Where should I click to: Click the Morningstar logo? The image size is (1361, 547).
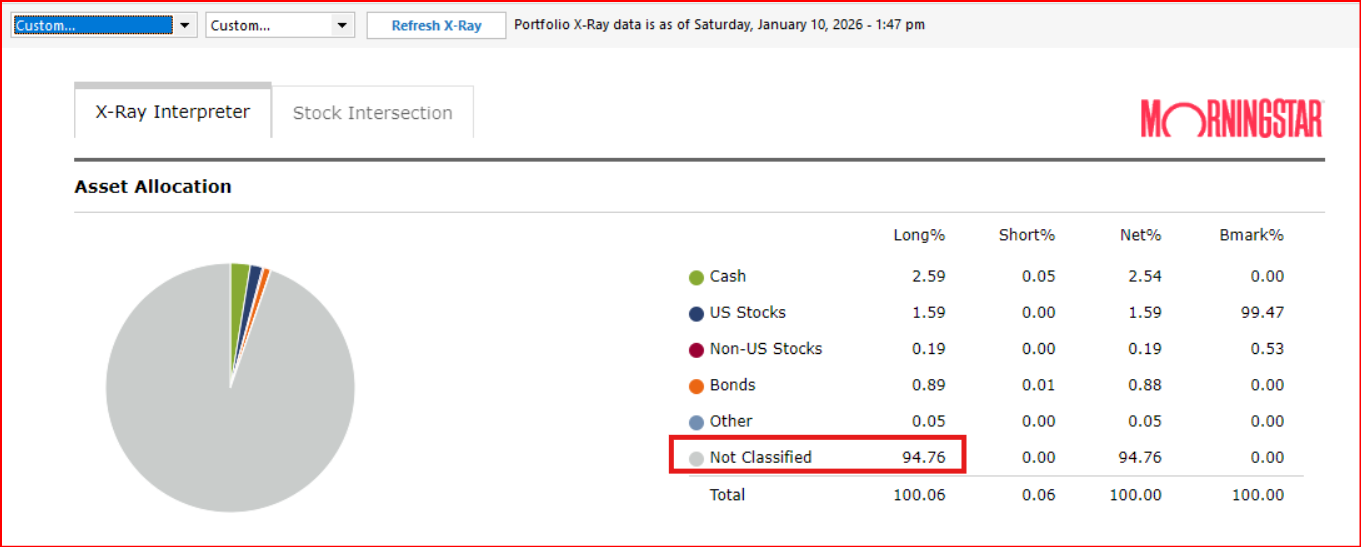click(x=1232, y=118)
